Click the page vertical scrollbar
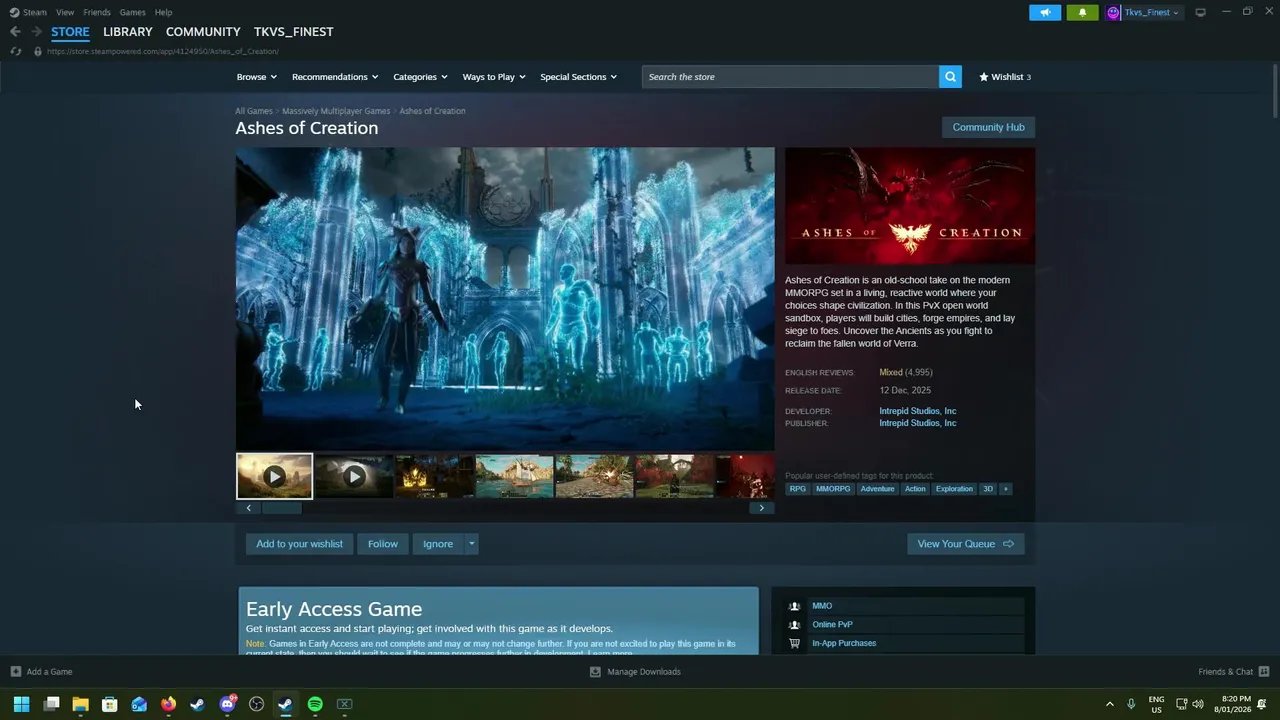Viewport: 1280px width, 720px height. [x=1275, y=90]
